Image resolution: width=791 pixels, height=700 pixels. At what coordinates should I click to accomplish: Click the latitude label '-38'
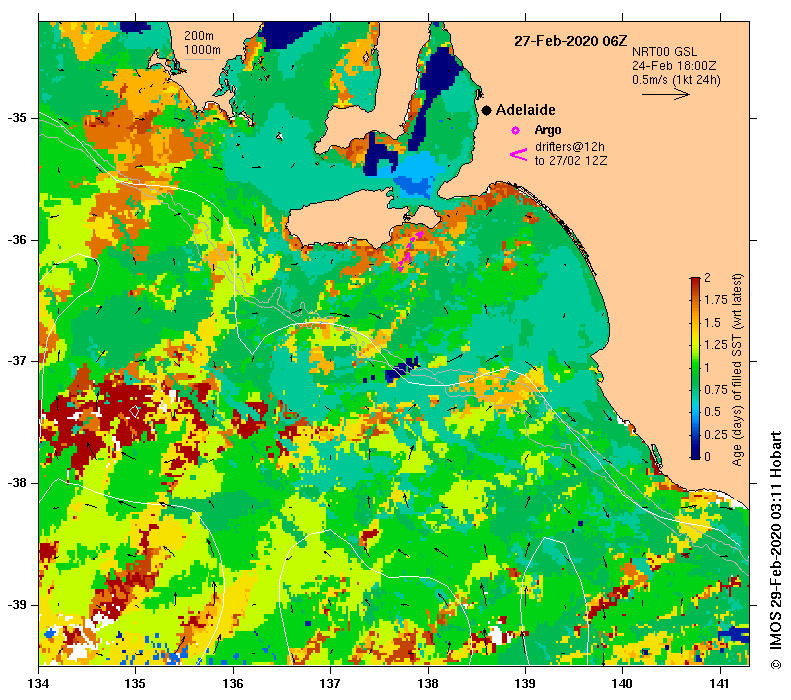point(16,483)
